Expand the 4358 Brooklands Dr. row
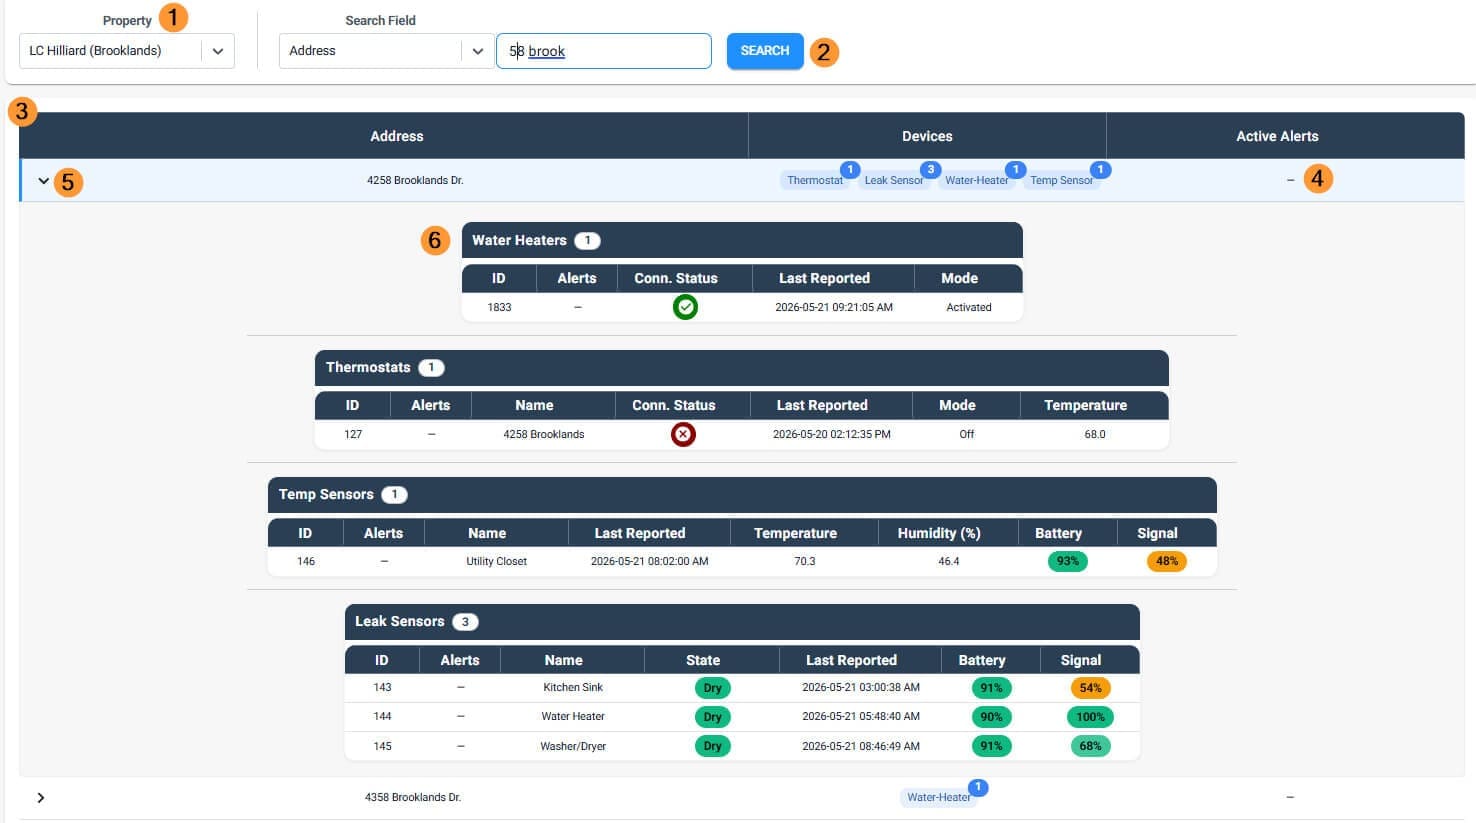Screen dimensions: 1476x823 [x=41, y=798]
